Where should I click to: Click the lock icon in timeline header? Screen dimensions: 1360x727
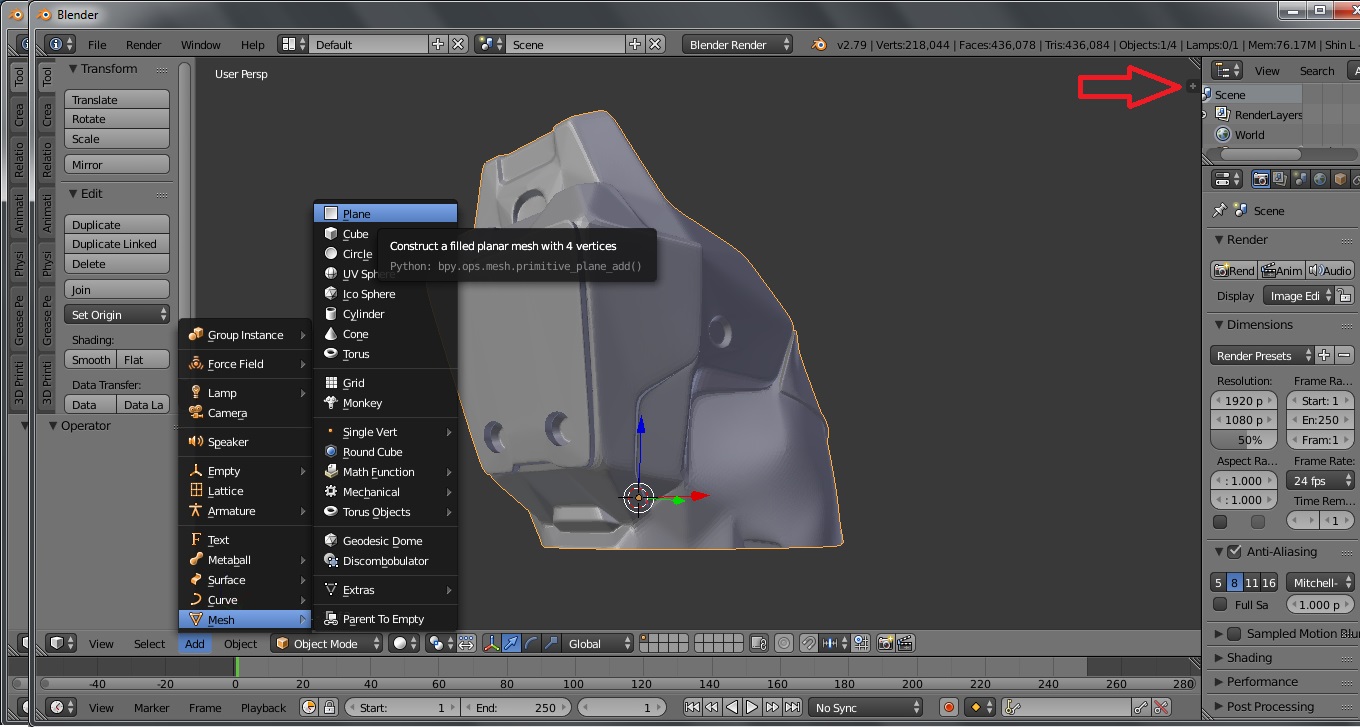[x=329, y=708]
